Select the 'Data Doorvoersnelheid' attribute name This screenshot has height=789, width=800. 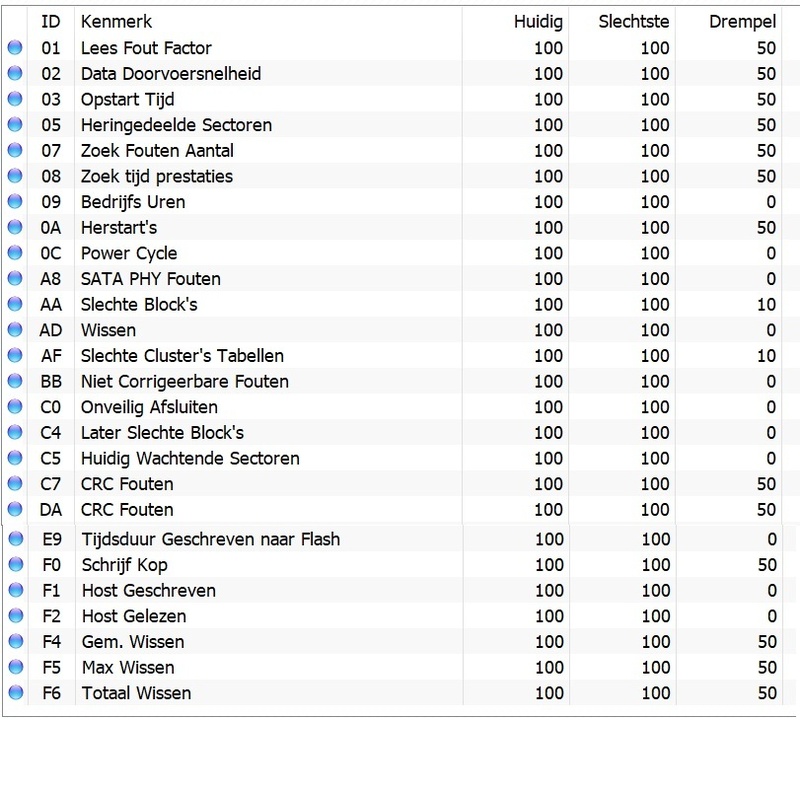point(171,73)
